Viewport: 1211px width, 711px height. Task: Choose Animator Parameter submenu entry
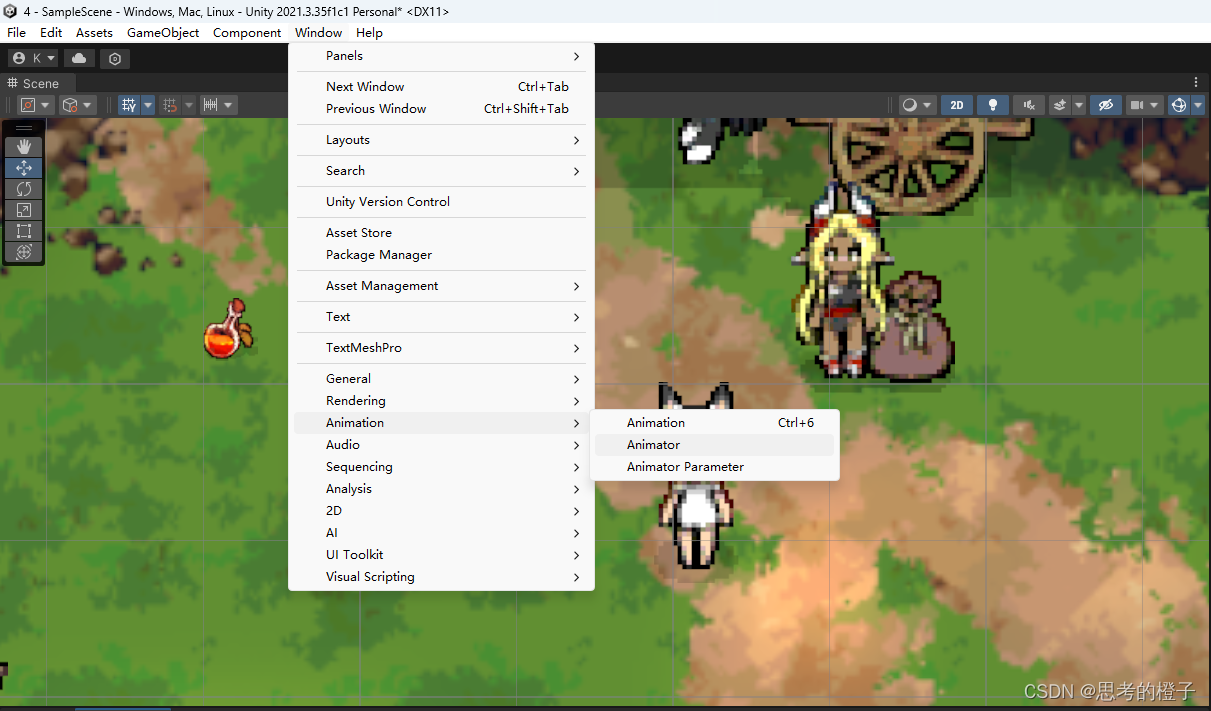coord(714,467)
